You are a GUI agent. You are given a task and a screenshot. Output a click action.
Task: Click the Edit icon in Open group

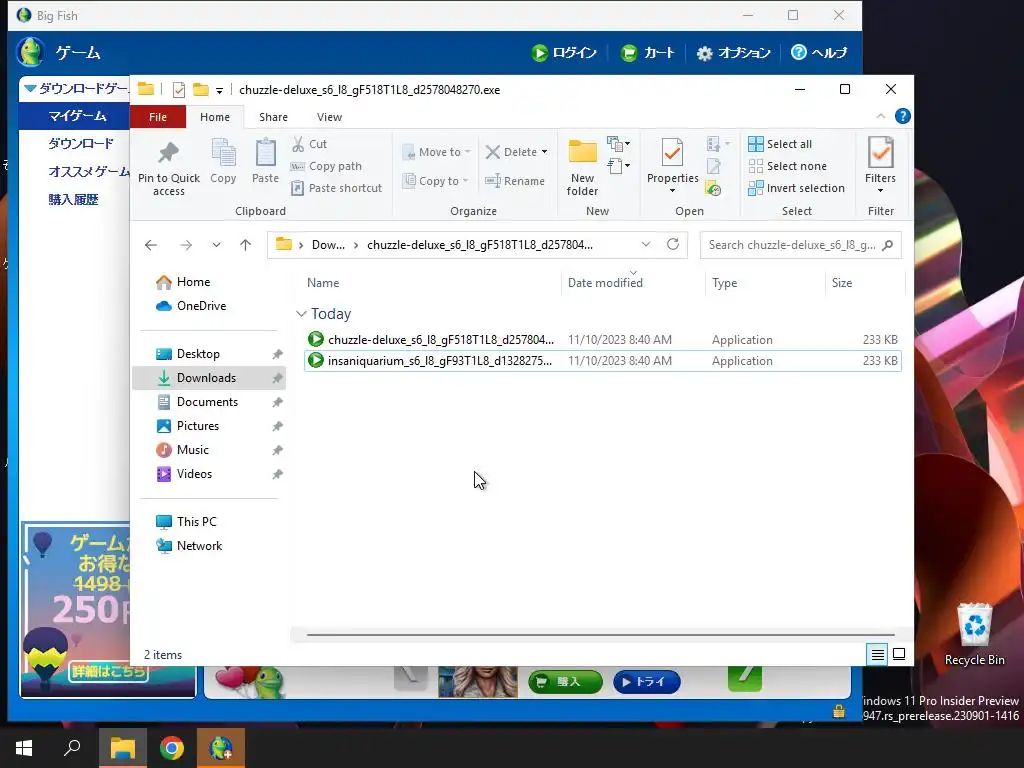713,166
